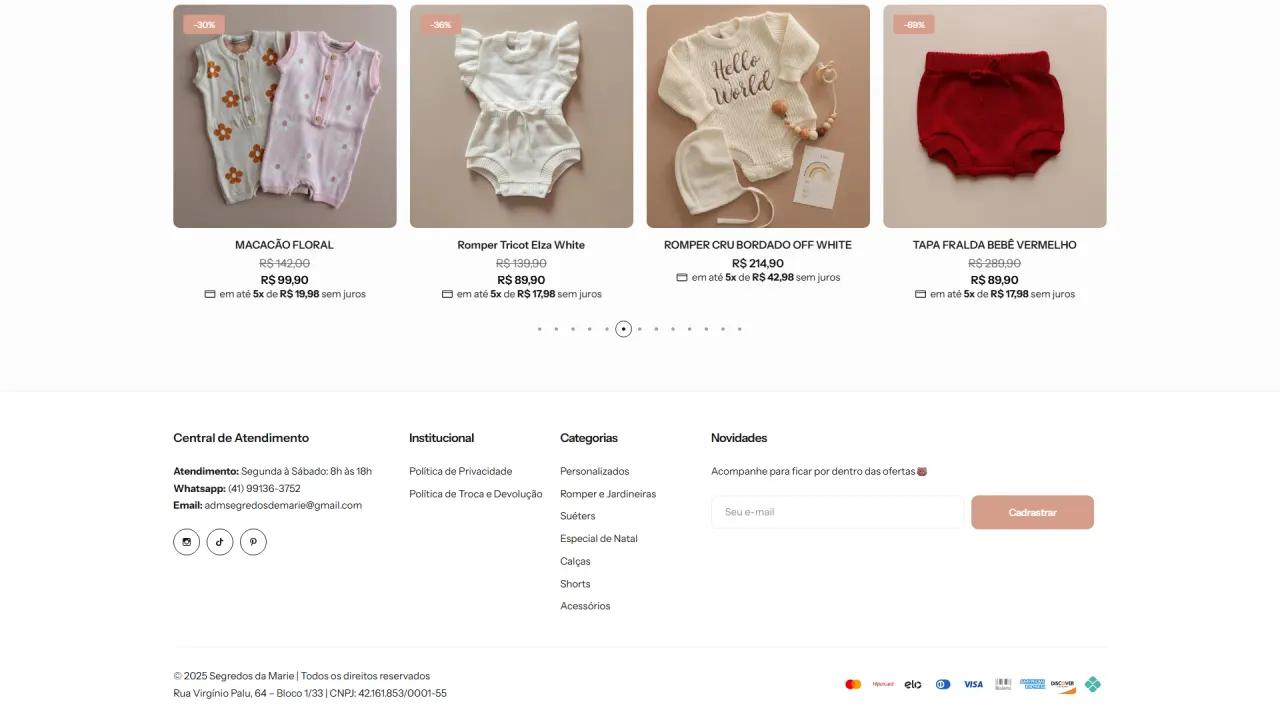The image size is (1280, 720).
Task: Click the Mastercard payment icon
Action: (x=853, y=685)
